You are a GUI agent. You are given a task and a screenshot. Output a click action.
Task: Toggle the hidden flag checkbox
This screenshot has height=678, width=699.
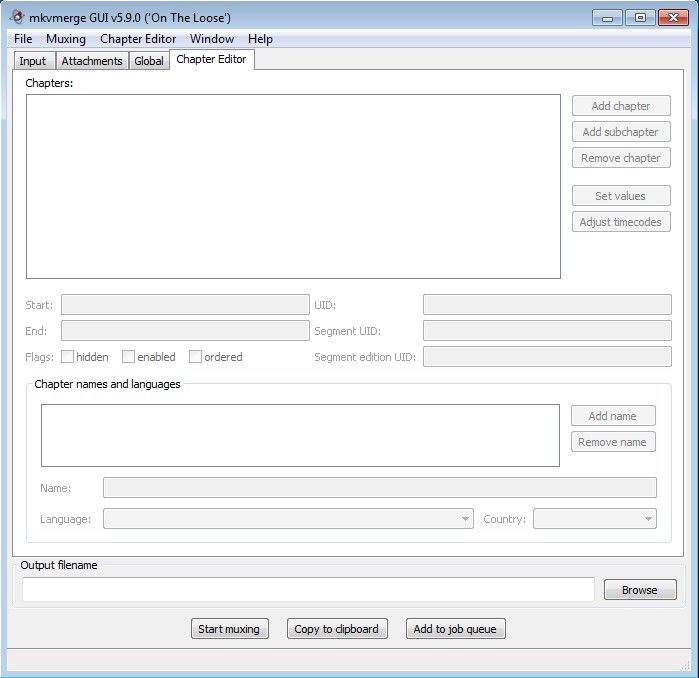(67, 357)
